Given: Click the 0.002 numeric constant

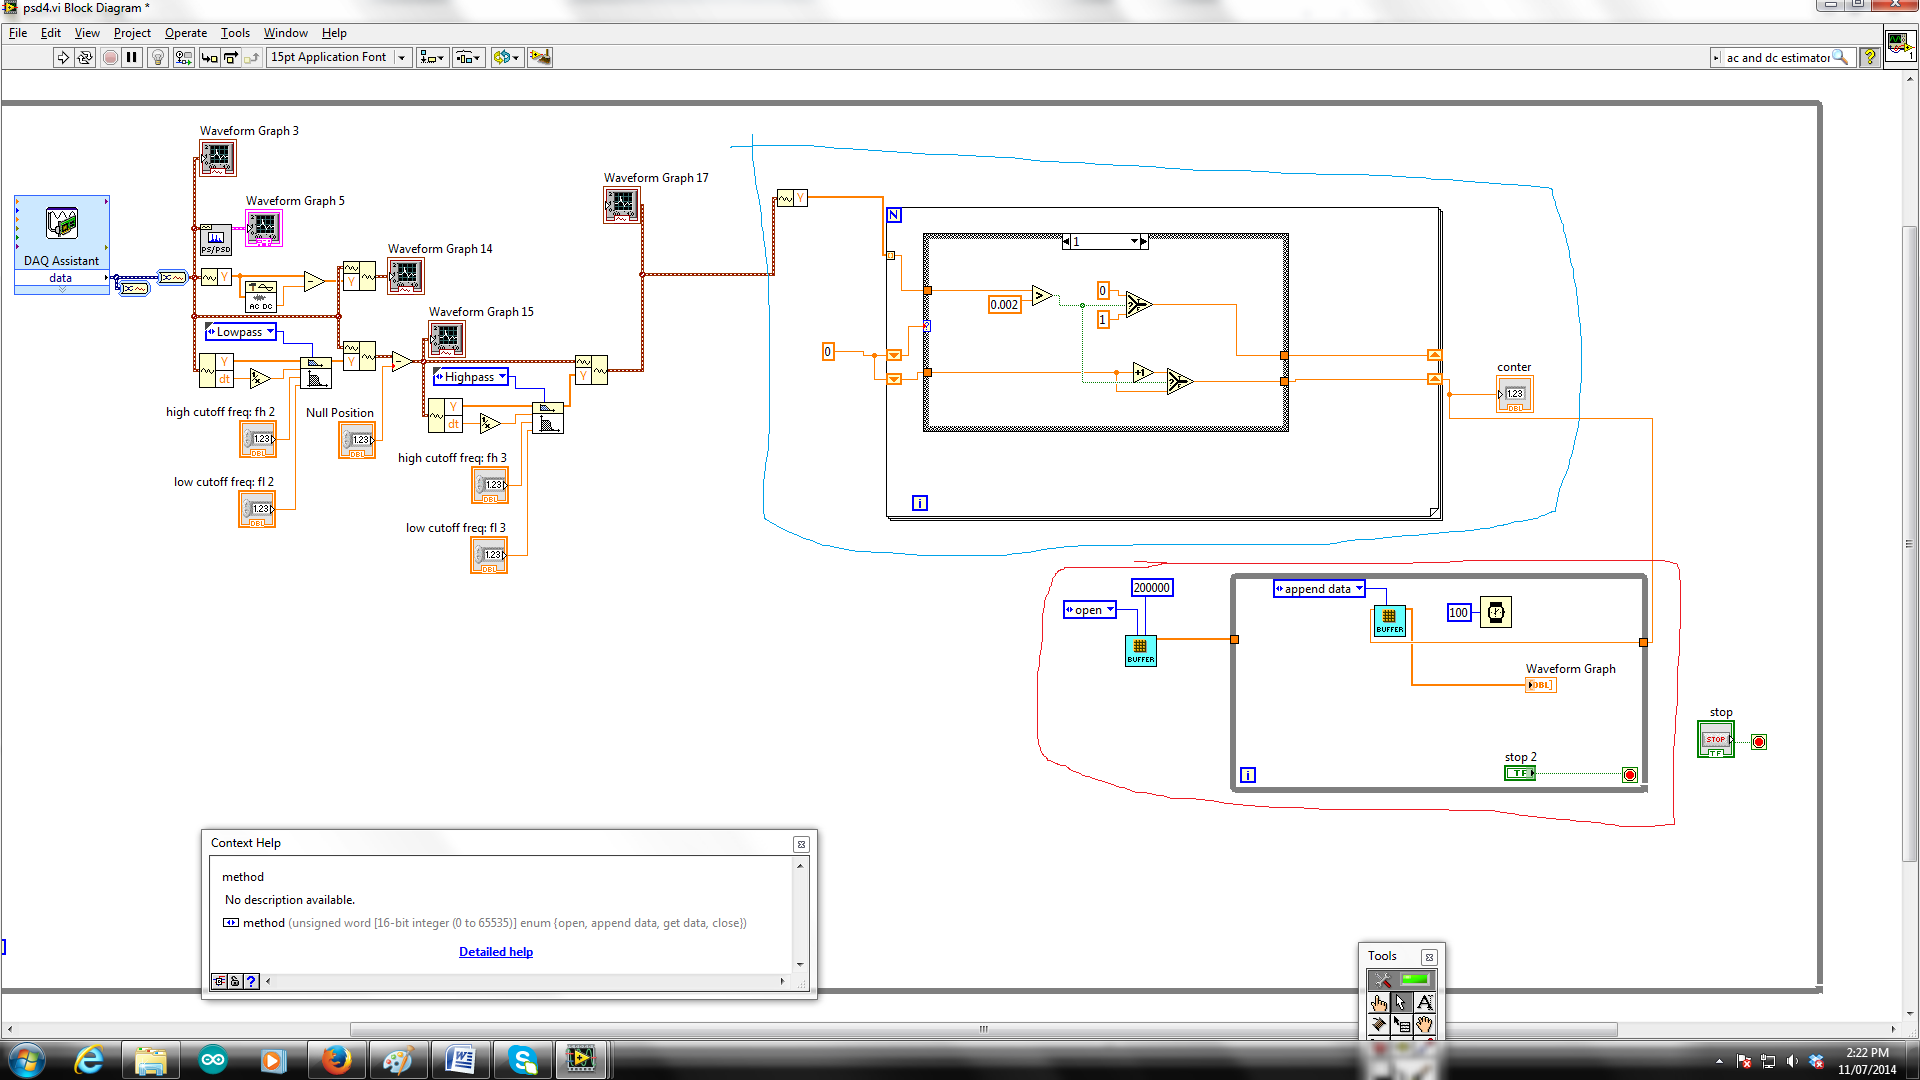Looking at the screenshot, I should [x=1004, y=305].
